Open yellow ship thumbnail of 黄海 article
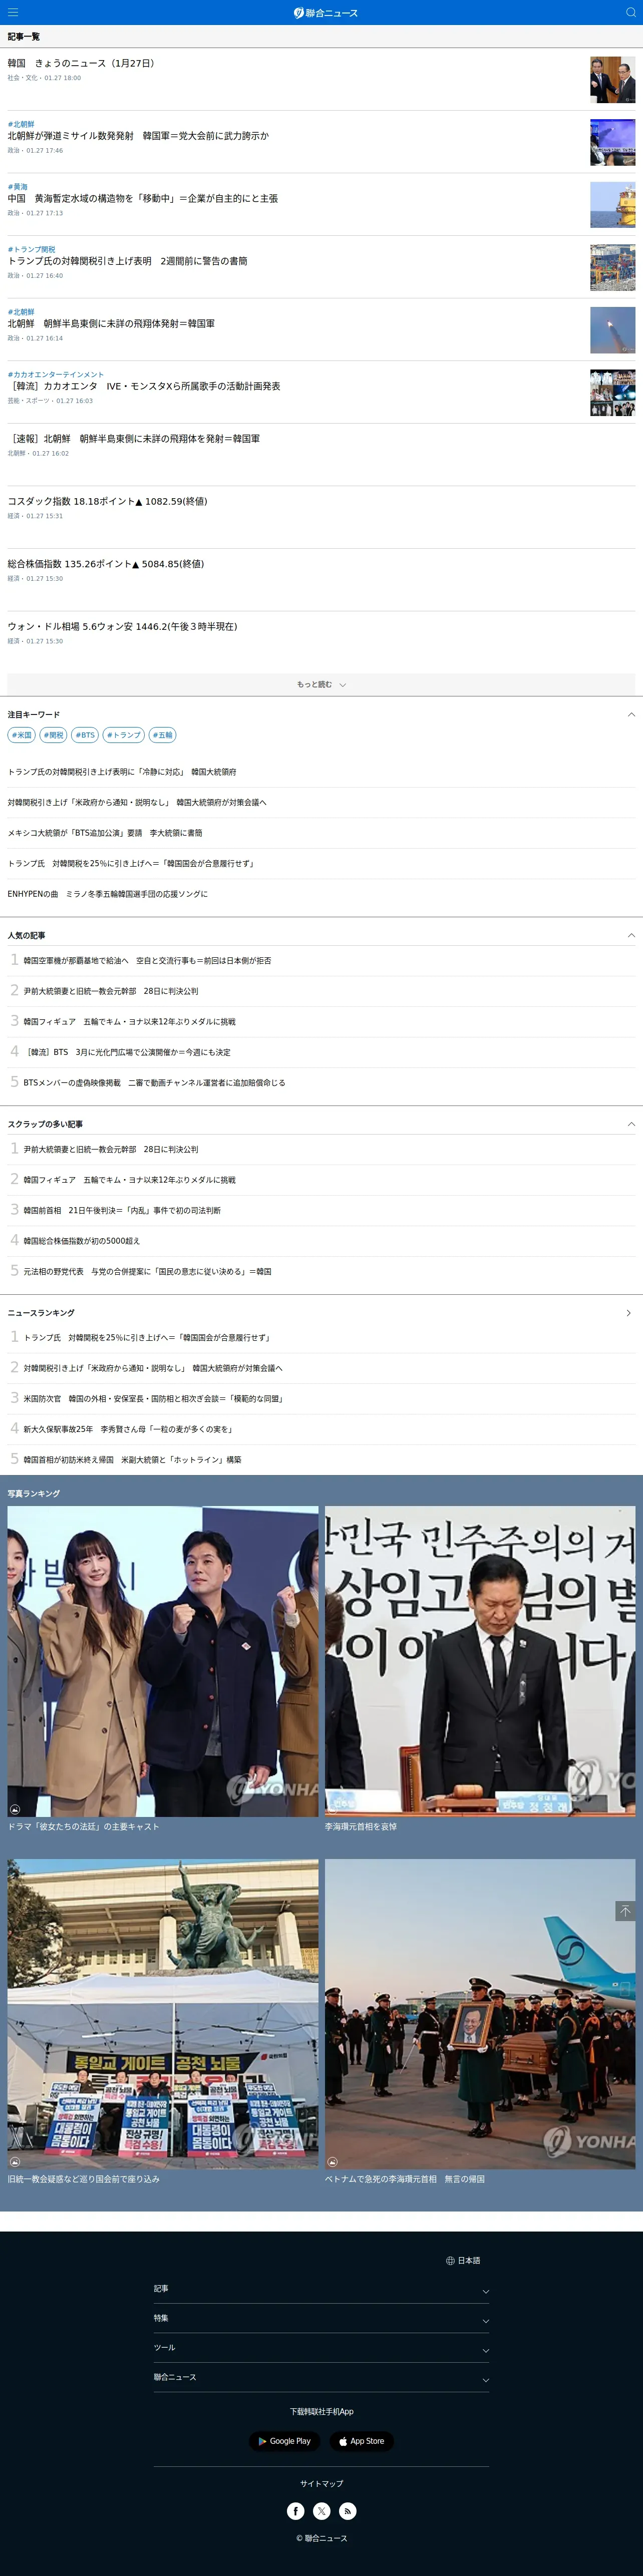 coord(612,205)
